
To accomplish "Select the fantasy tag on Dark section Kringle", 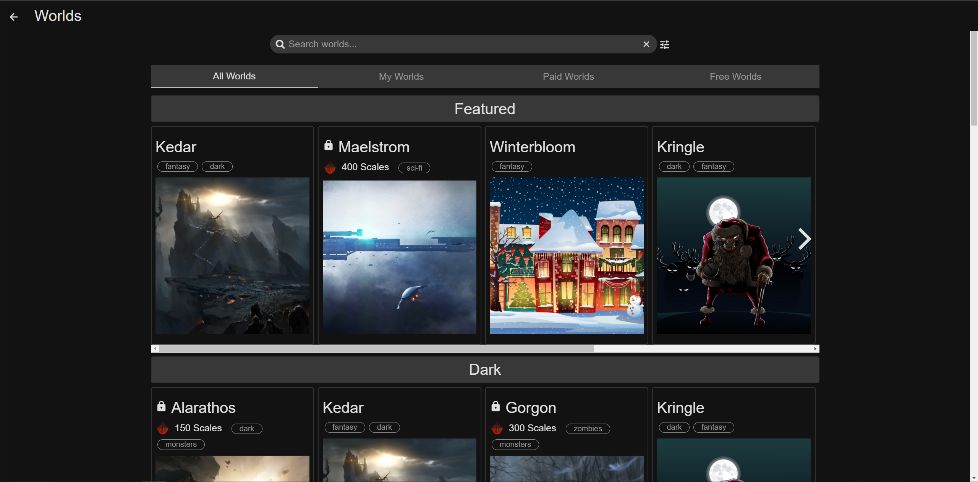I will pos(714,427).
